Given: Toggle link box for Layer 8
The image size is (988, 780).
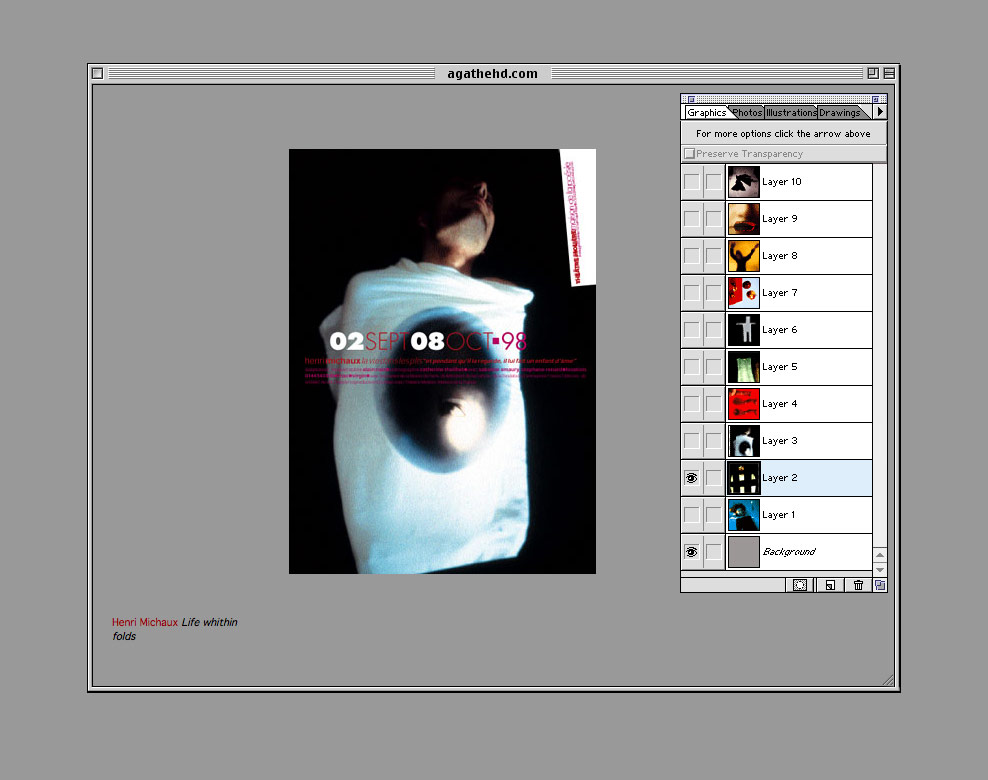Looking at the screenshot, I should [x=713, y=256].
